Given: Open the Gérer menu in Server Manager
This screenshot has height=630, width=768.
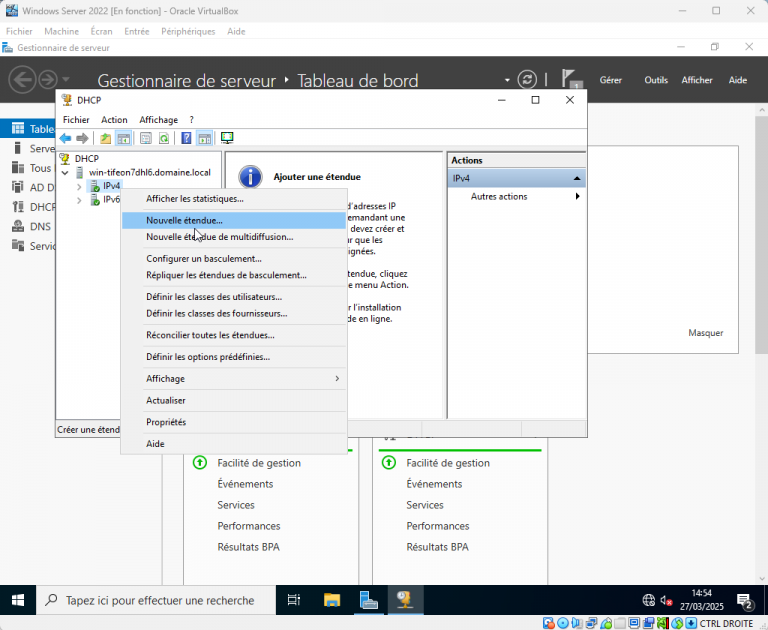Looking at the screenshot, I should [610, 80].
